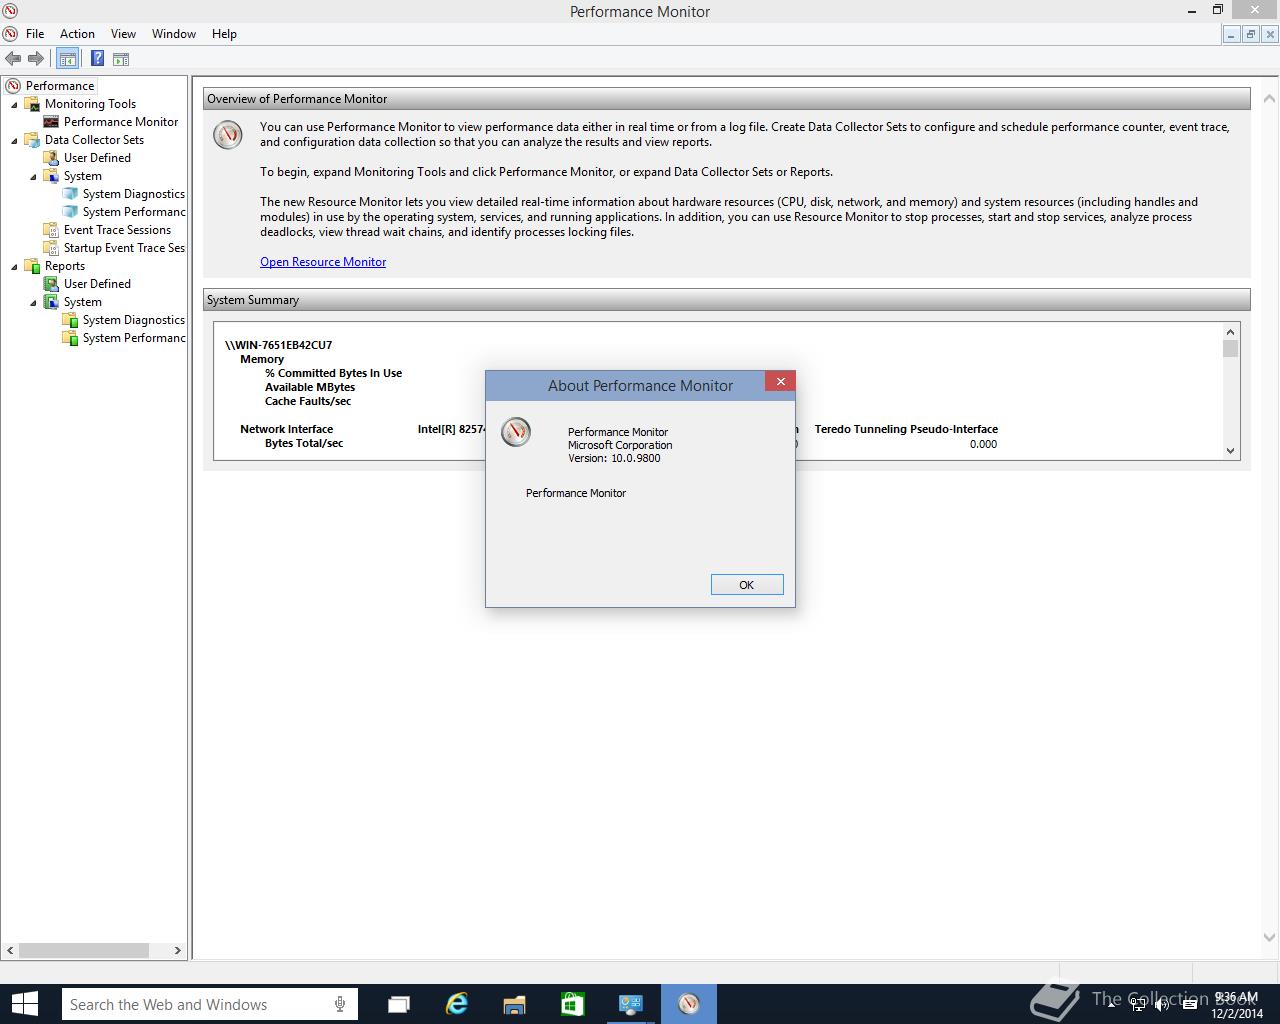Open the Windows Start menu
This screenshot has width=1280, height=1024.
coord(24,1004)
